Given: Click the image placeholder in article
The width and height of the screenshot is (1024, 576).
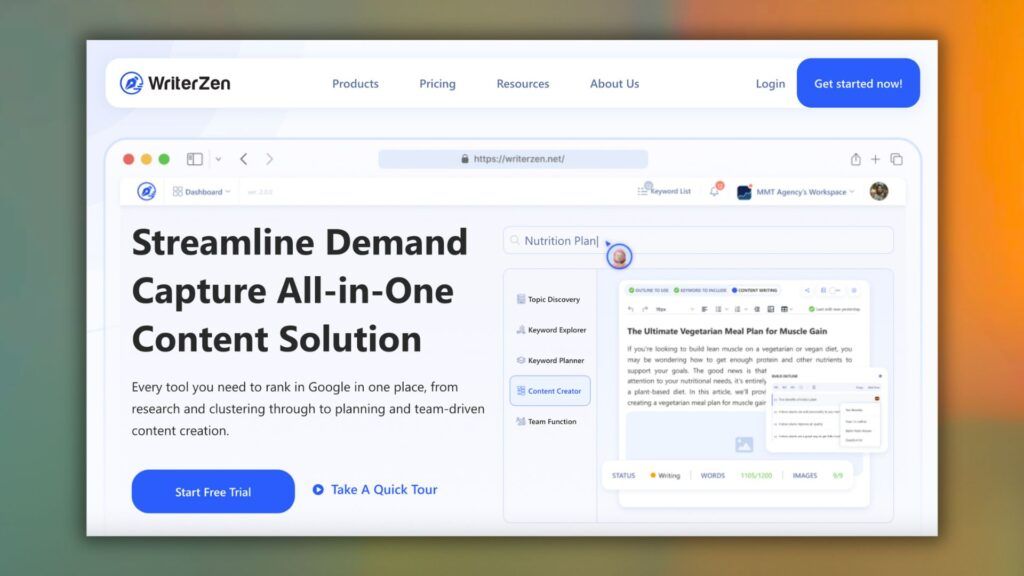Looking at the screenshot, I should click(744, 445).
